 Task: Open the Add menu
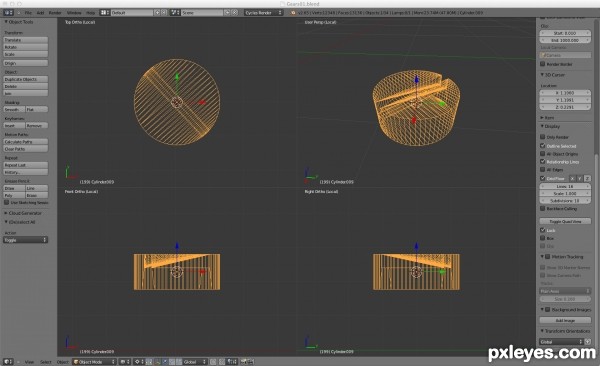coord(40,13)
